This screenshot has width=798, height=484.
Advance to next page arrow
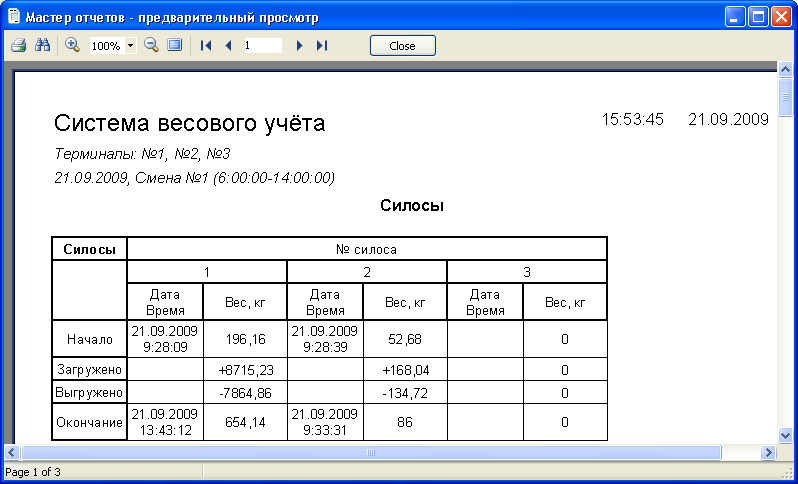pos(299,46)
